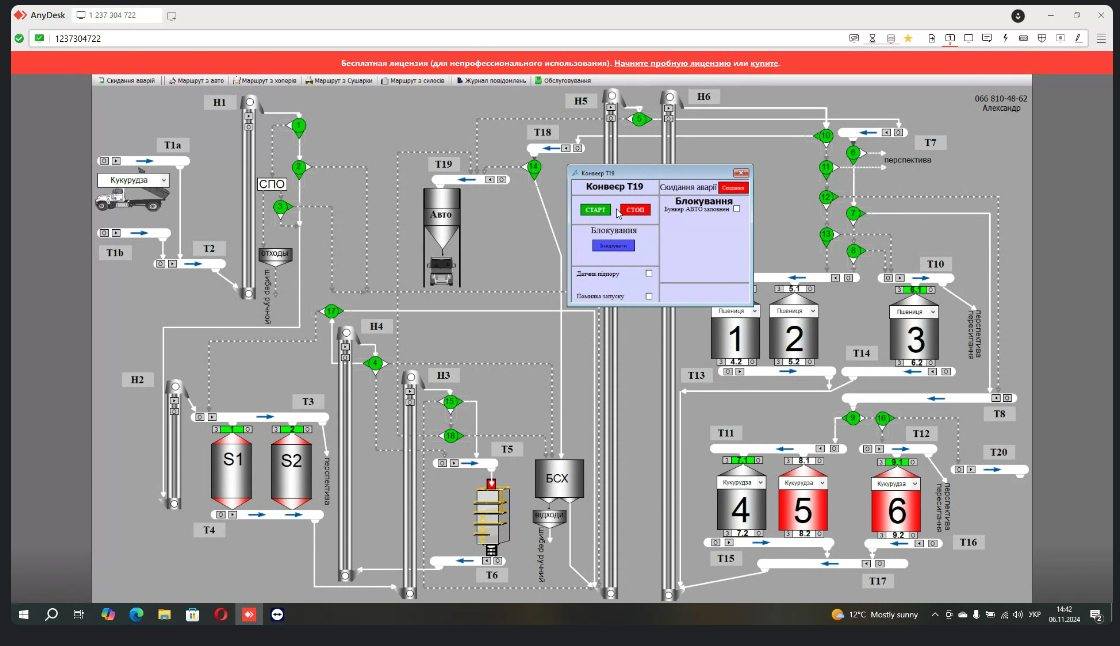Screen dimensions: 1120x646
Task: Open silo 4 Кукурудза crop dropdown
Action: tap(741, 482)
